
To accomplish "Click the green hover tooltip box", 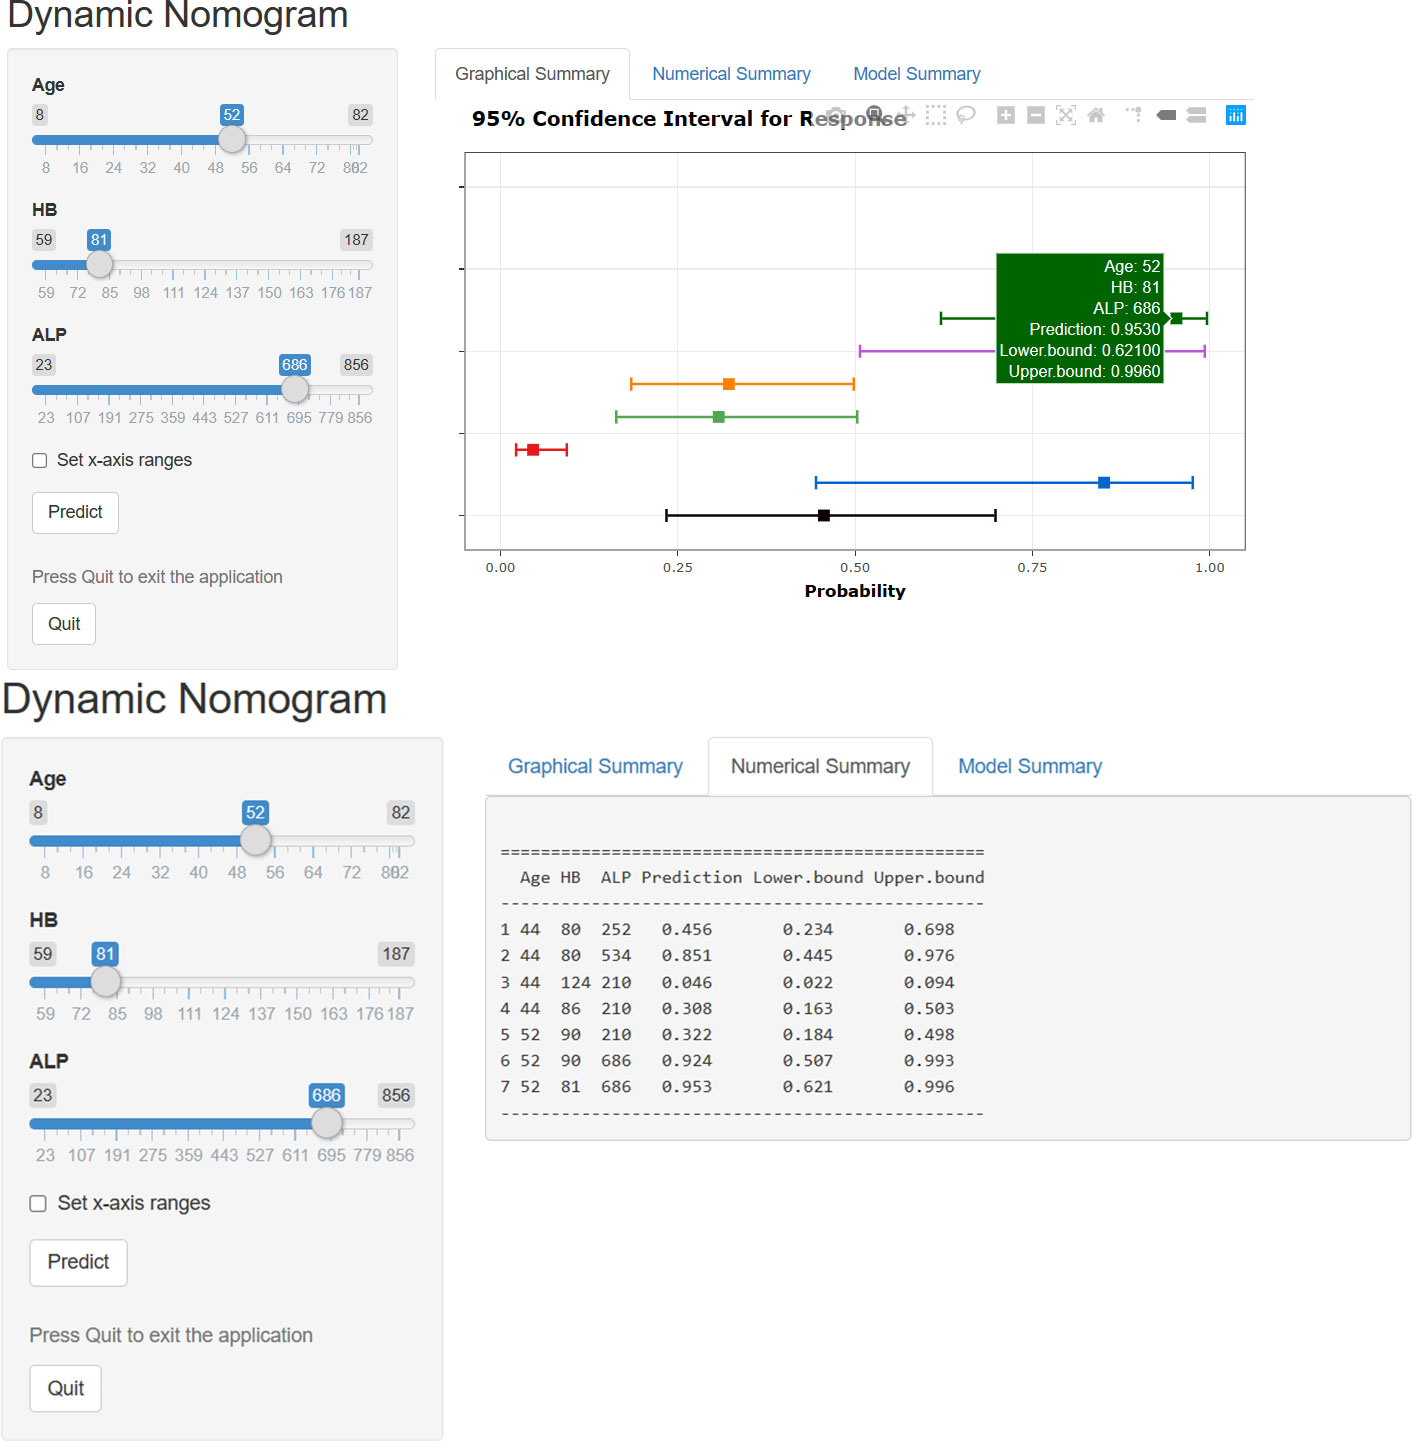I will (1080, 318).
